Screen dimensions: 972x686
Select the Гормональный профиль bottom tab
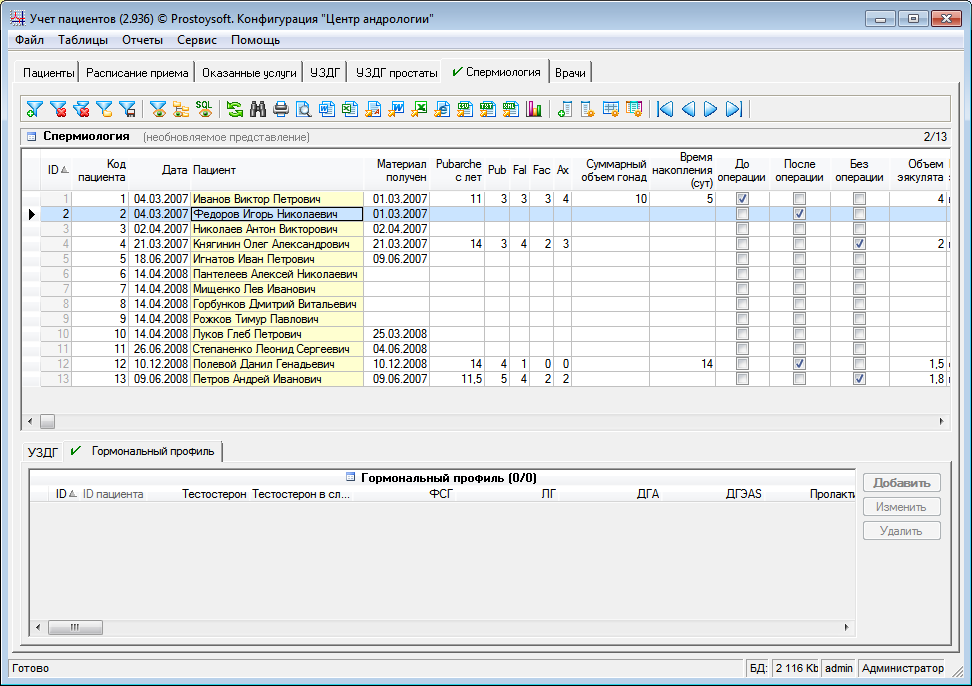click(x=152, y=452)
